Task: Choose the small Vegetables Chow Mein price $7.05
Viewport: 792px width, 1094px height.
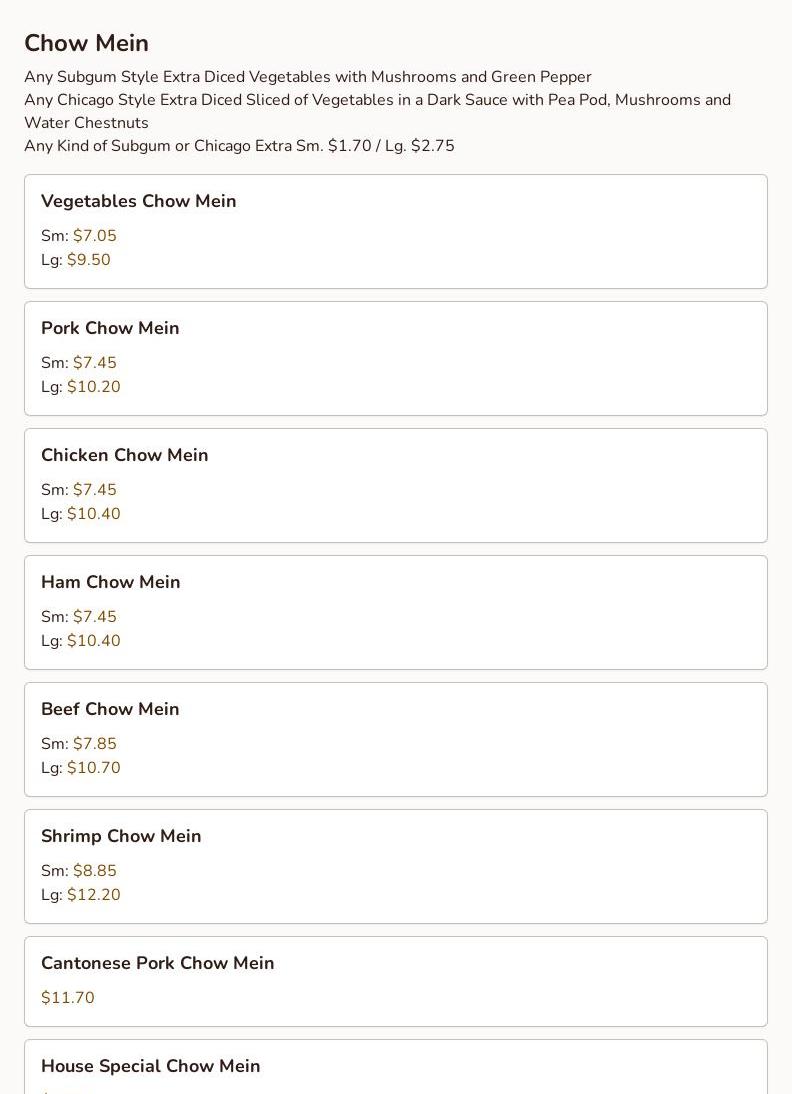Action: 95,236
